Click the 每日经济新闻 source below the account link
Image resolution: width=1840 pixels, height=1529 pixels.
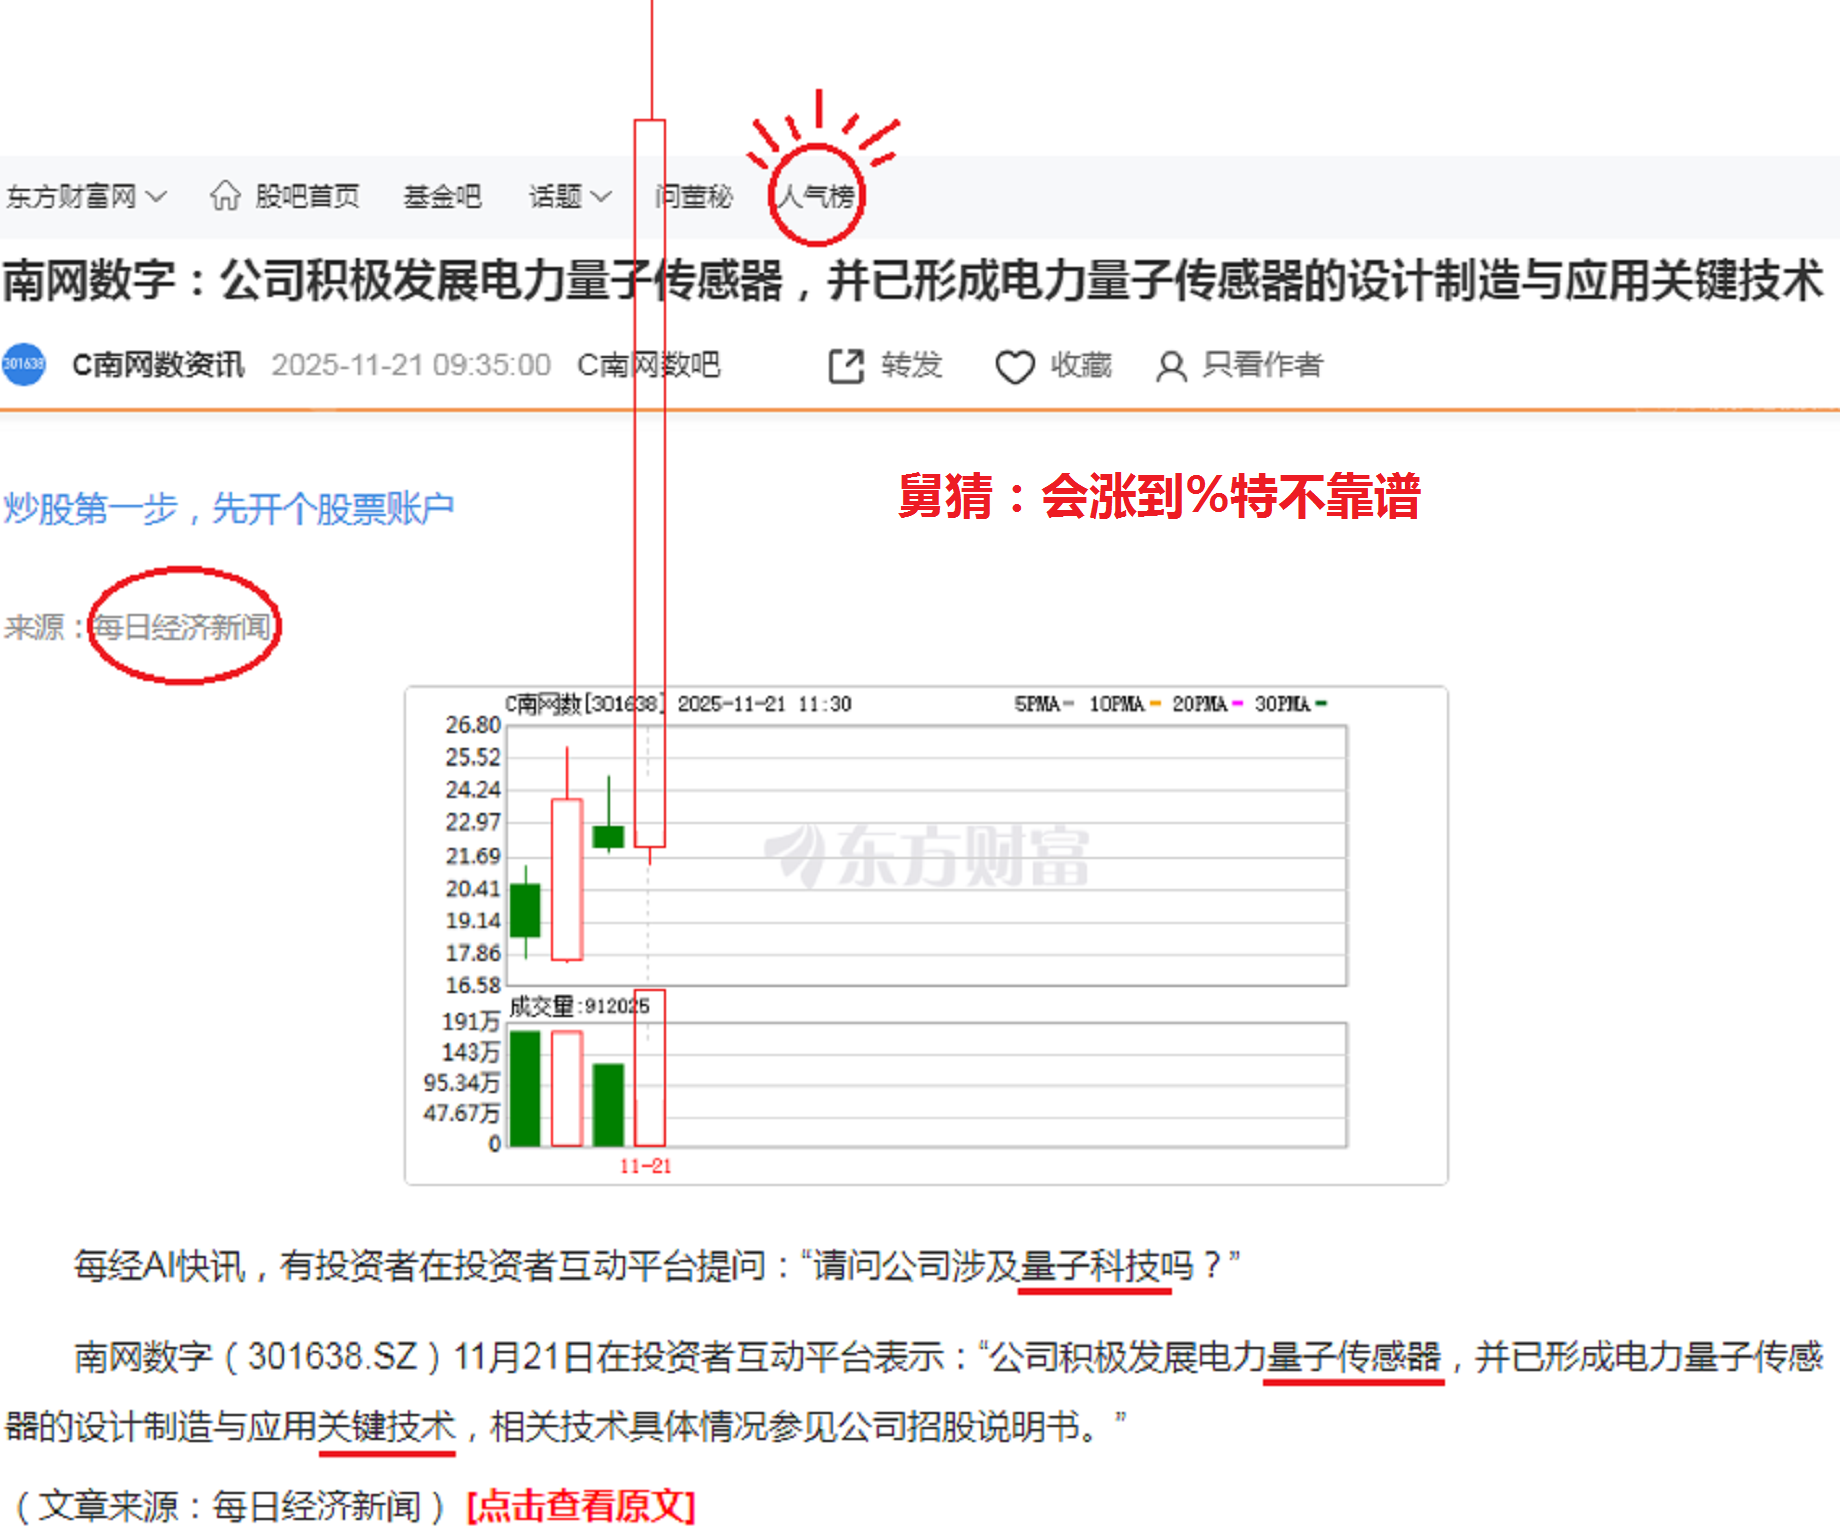182,627
